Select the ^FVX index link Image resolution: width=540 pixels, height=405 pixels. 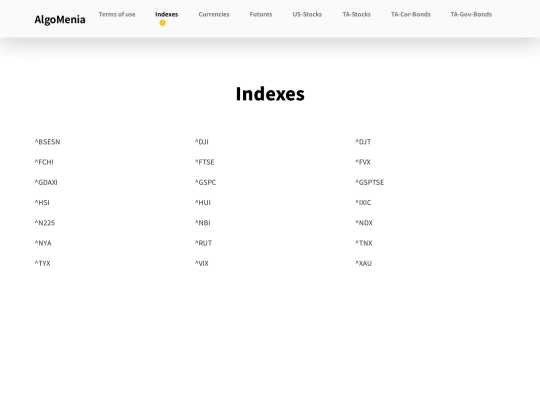(363, 162)
